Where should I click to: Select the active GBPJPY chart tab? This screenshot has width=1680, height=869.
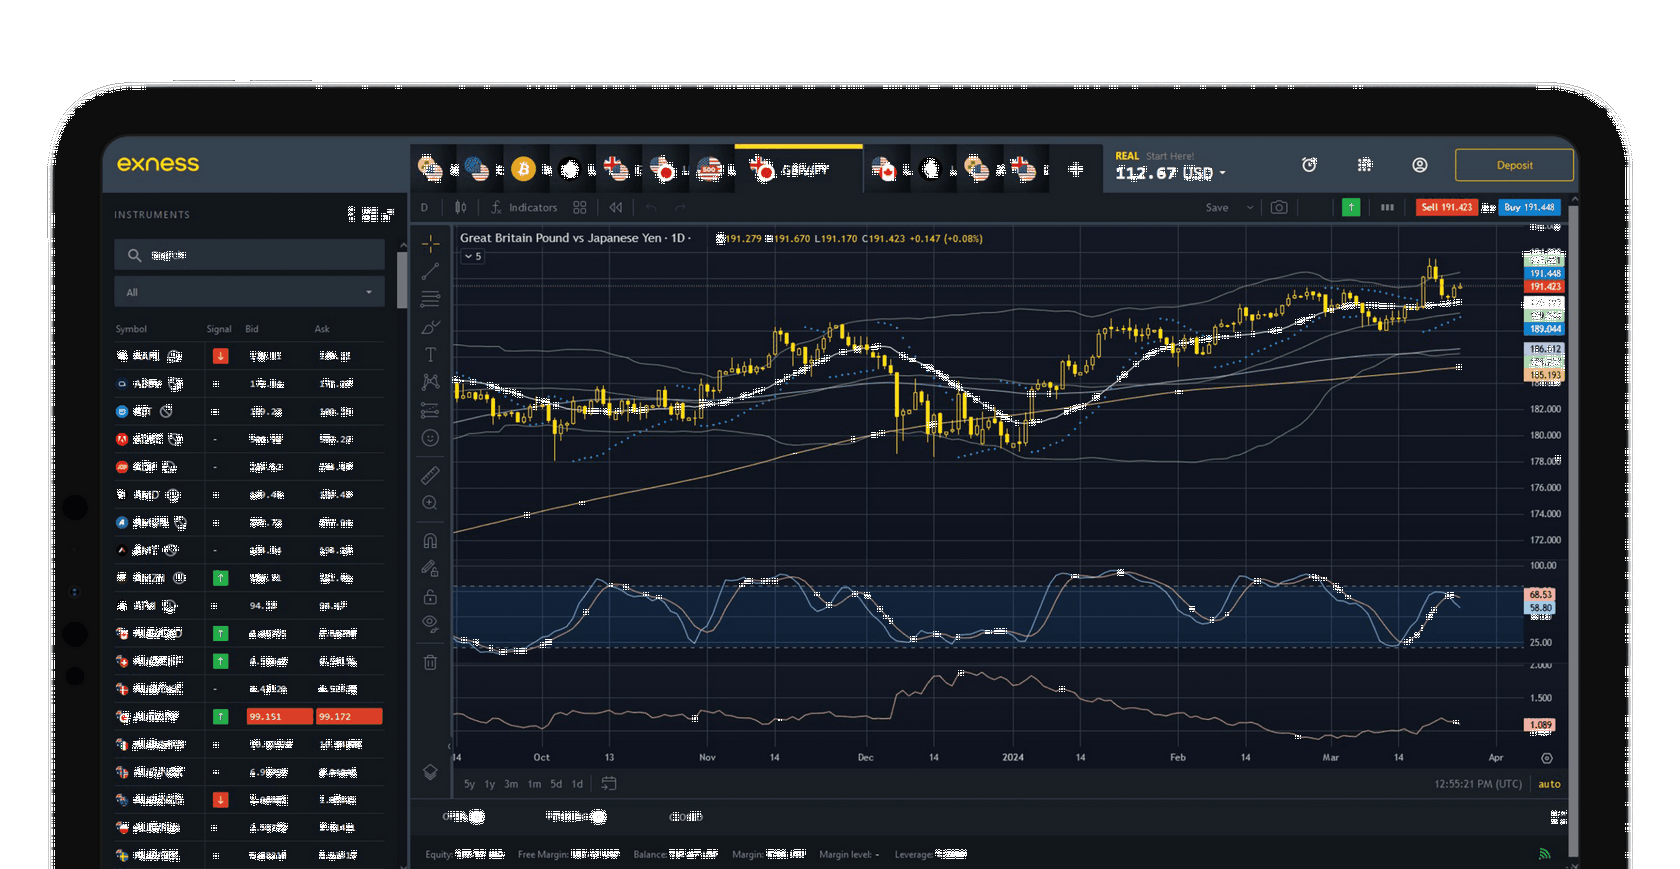click(797, 169)
